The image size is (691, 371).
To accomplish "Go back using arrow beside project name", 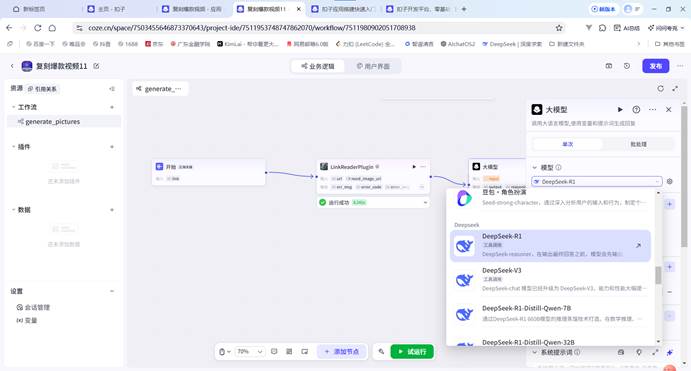I will pyautogui.click(x=12, y=66).
